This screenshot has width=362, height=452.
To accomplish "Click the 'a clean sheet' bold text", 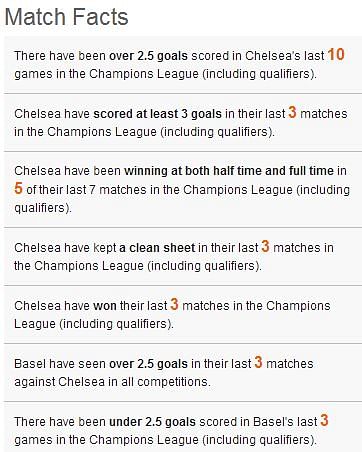I will [157, 248].
